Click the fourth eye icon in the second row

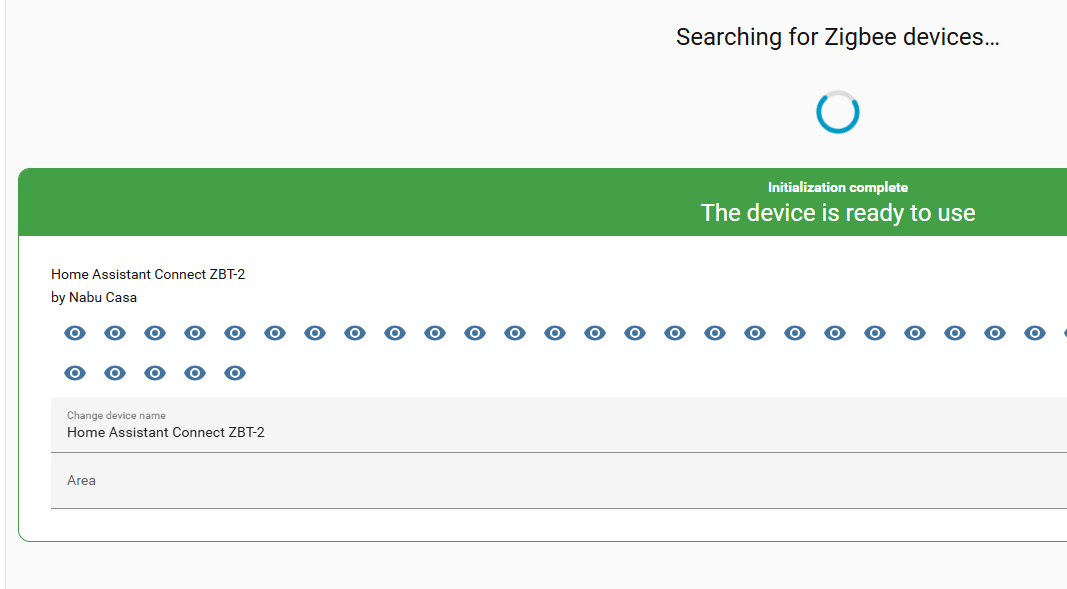pos(195,373)
